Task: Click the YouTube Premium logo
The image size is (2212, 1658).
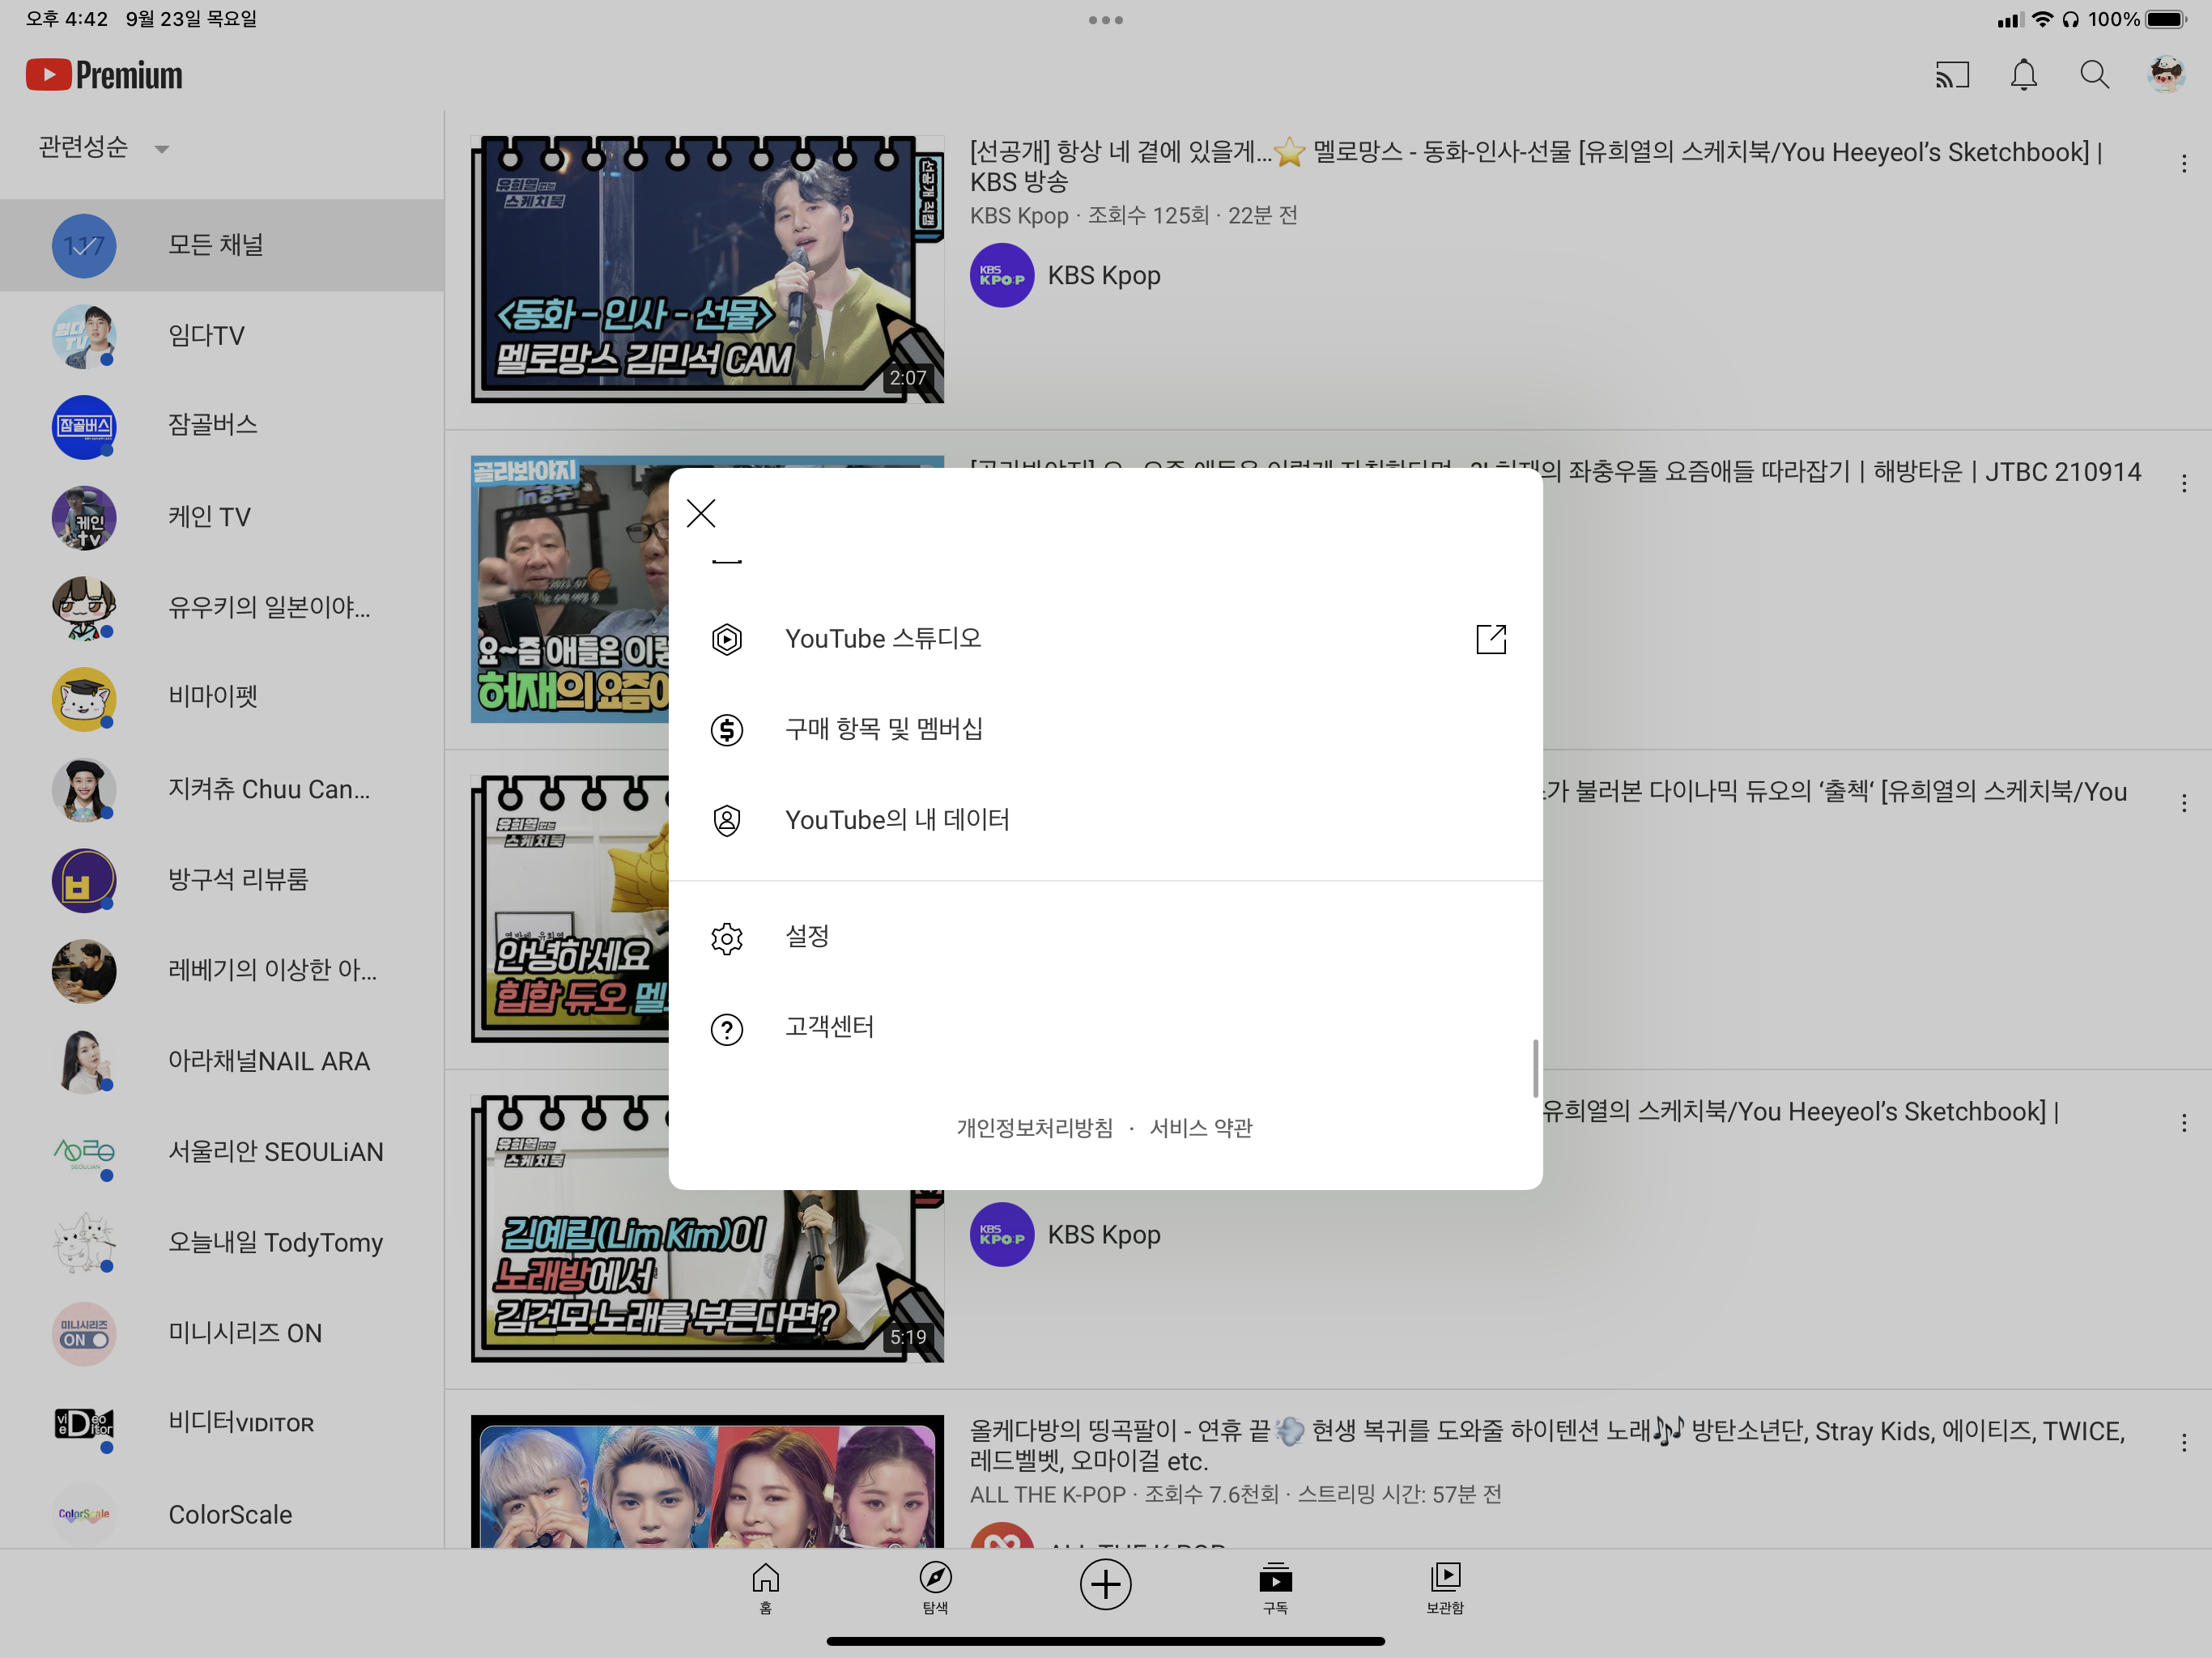Action: [104, 75]
